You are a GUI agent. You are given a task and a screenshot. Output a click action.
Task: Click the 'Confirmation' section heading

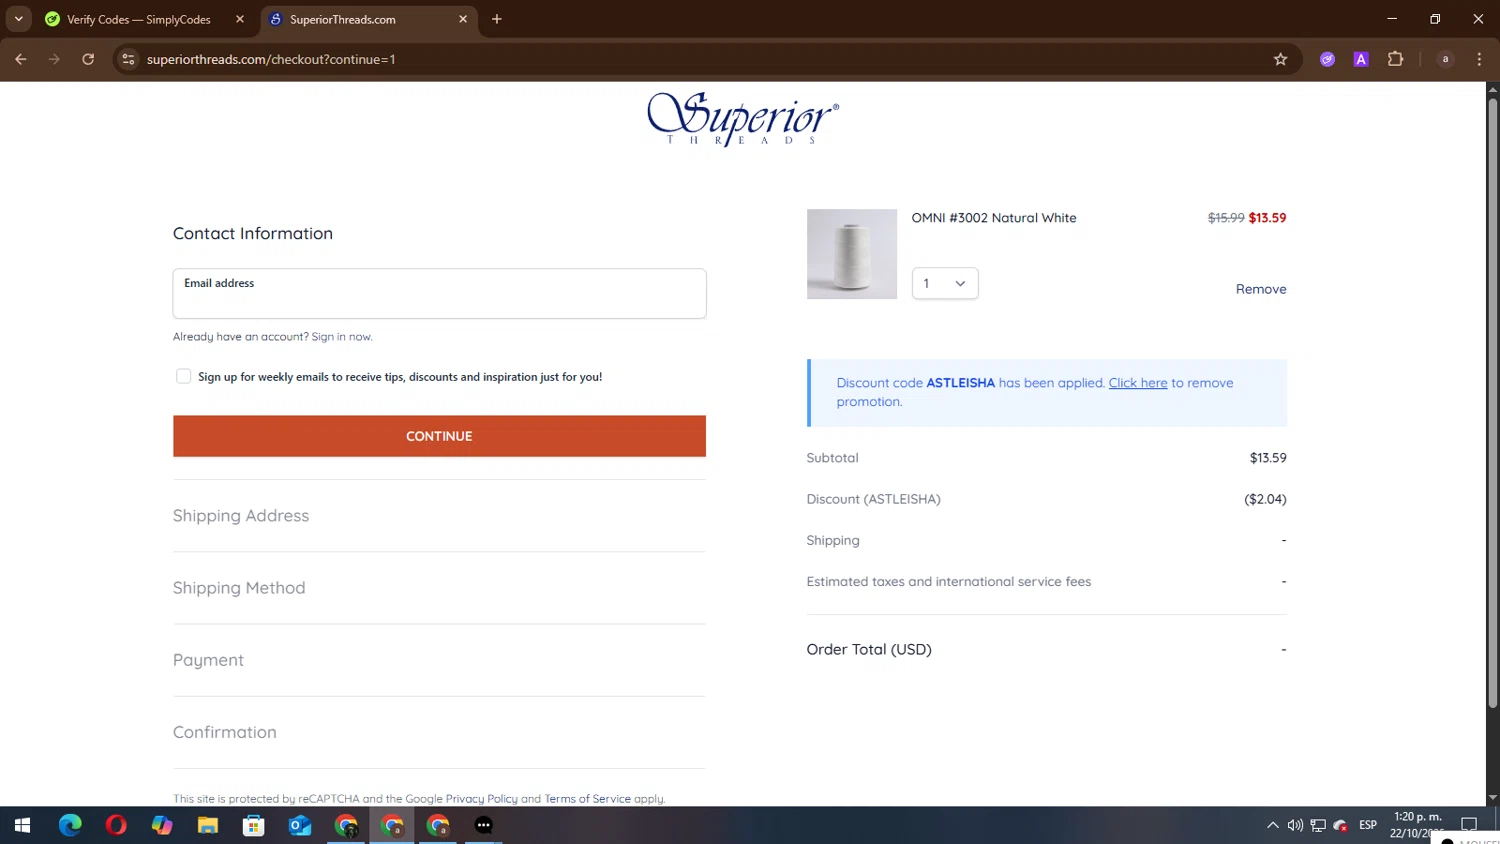coord(225,732)
